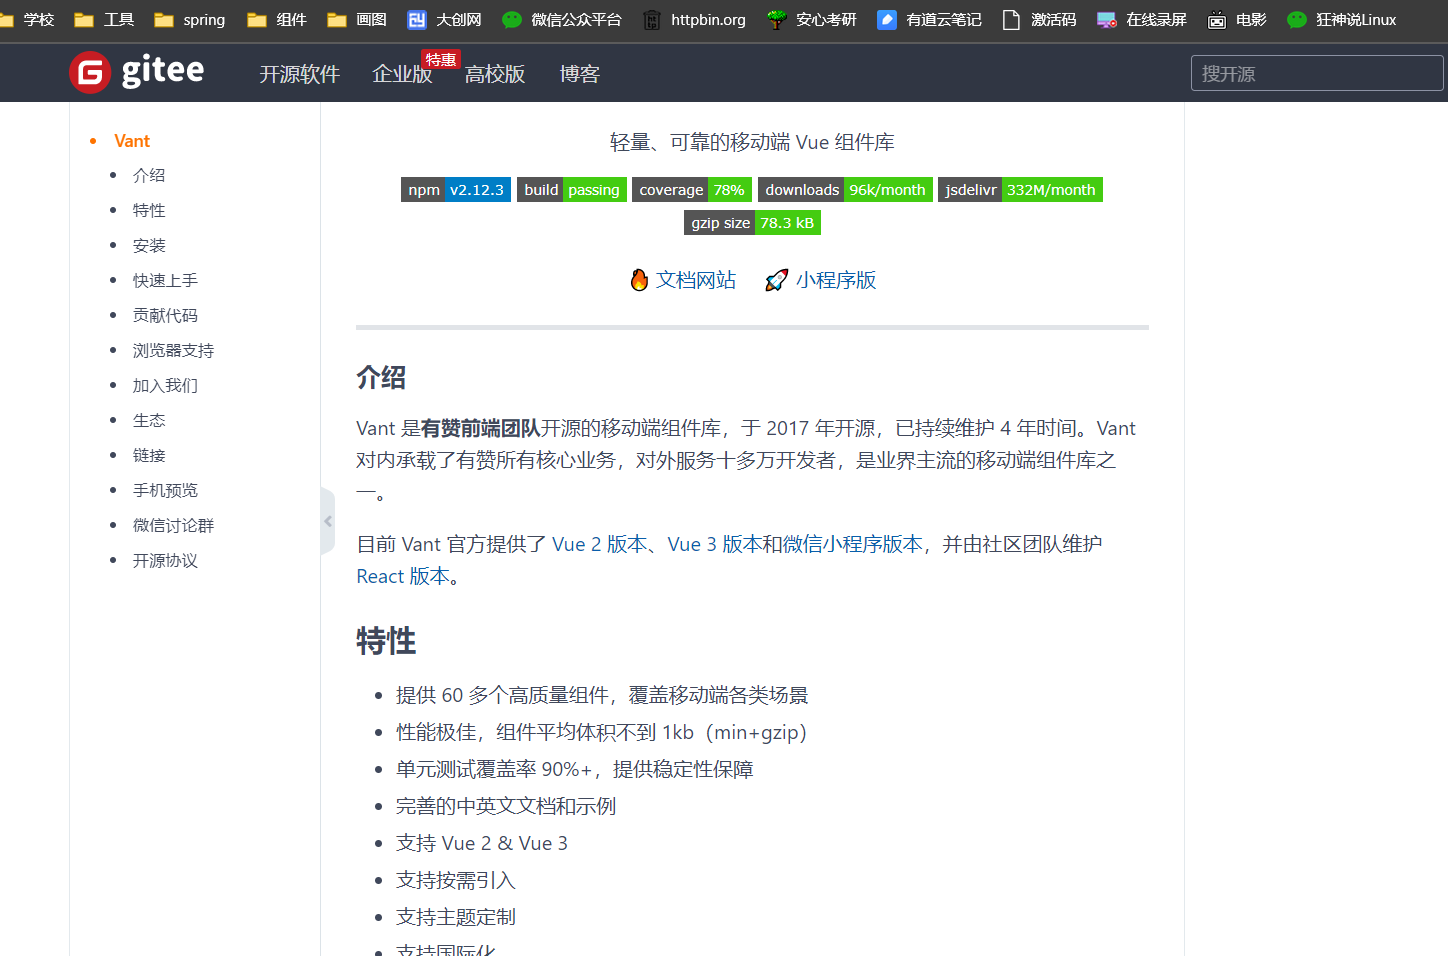Open the 大创网 bookmark
Viewport: 1448px width, 956px height.
(445, 20)
